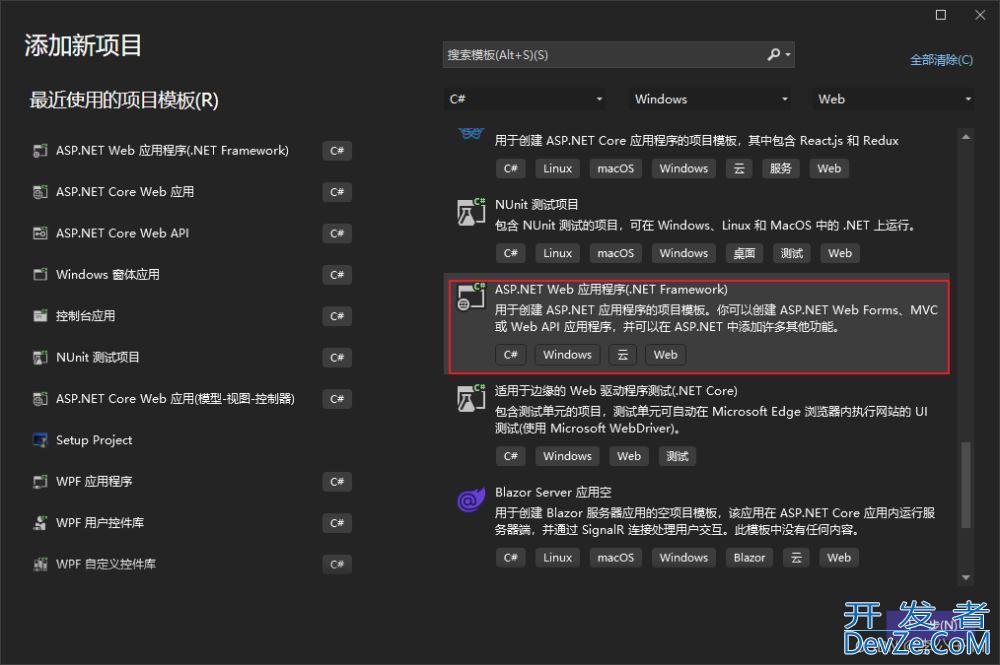Click the Blazor Server 应用空 purple icon
This screenshot has width=1000, height=665.
(x=471, y=500)
